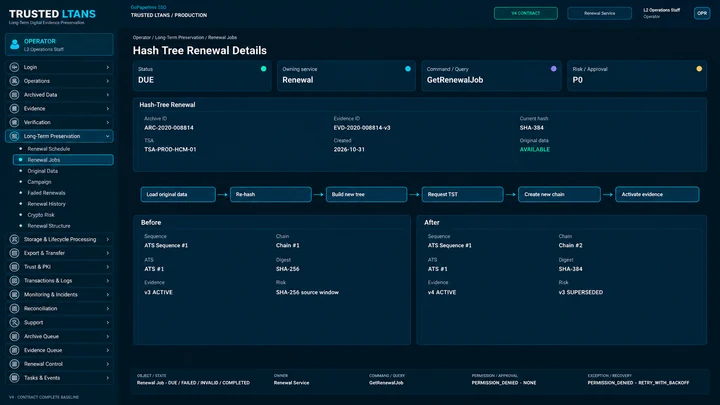Screen dimensions: 720x405
Task: Click the Evidence ID EVD-2020-008814-v3
Action: tap(362, 128)
